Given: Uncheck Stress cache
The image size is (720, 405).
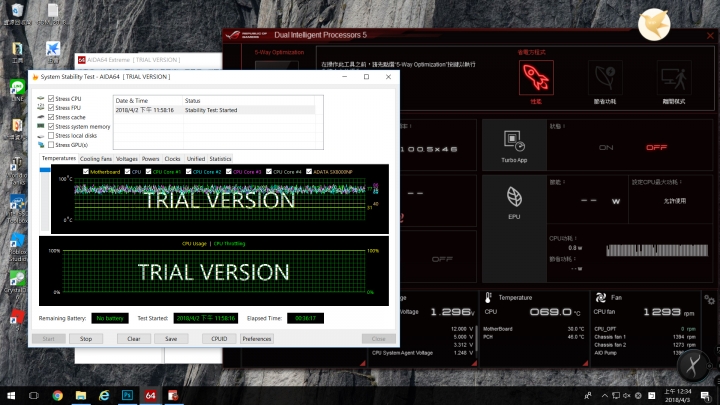Looking at the screenshot, I should tap(51, 117).
